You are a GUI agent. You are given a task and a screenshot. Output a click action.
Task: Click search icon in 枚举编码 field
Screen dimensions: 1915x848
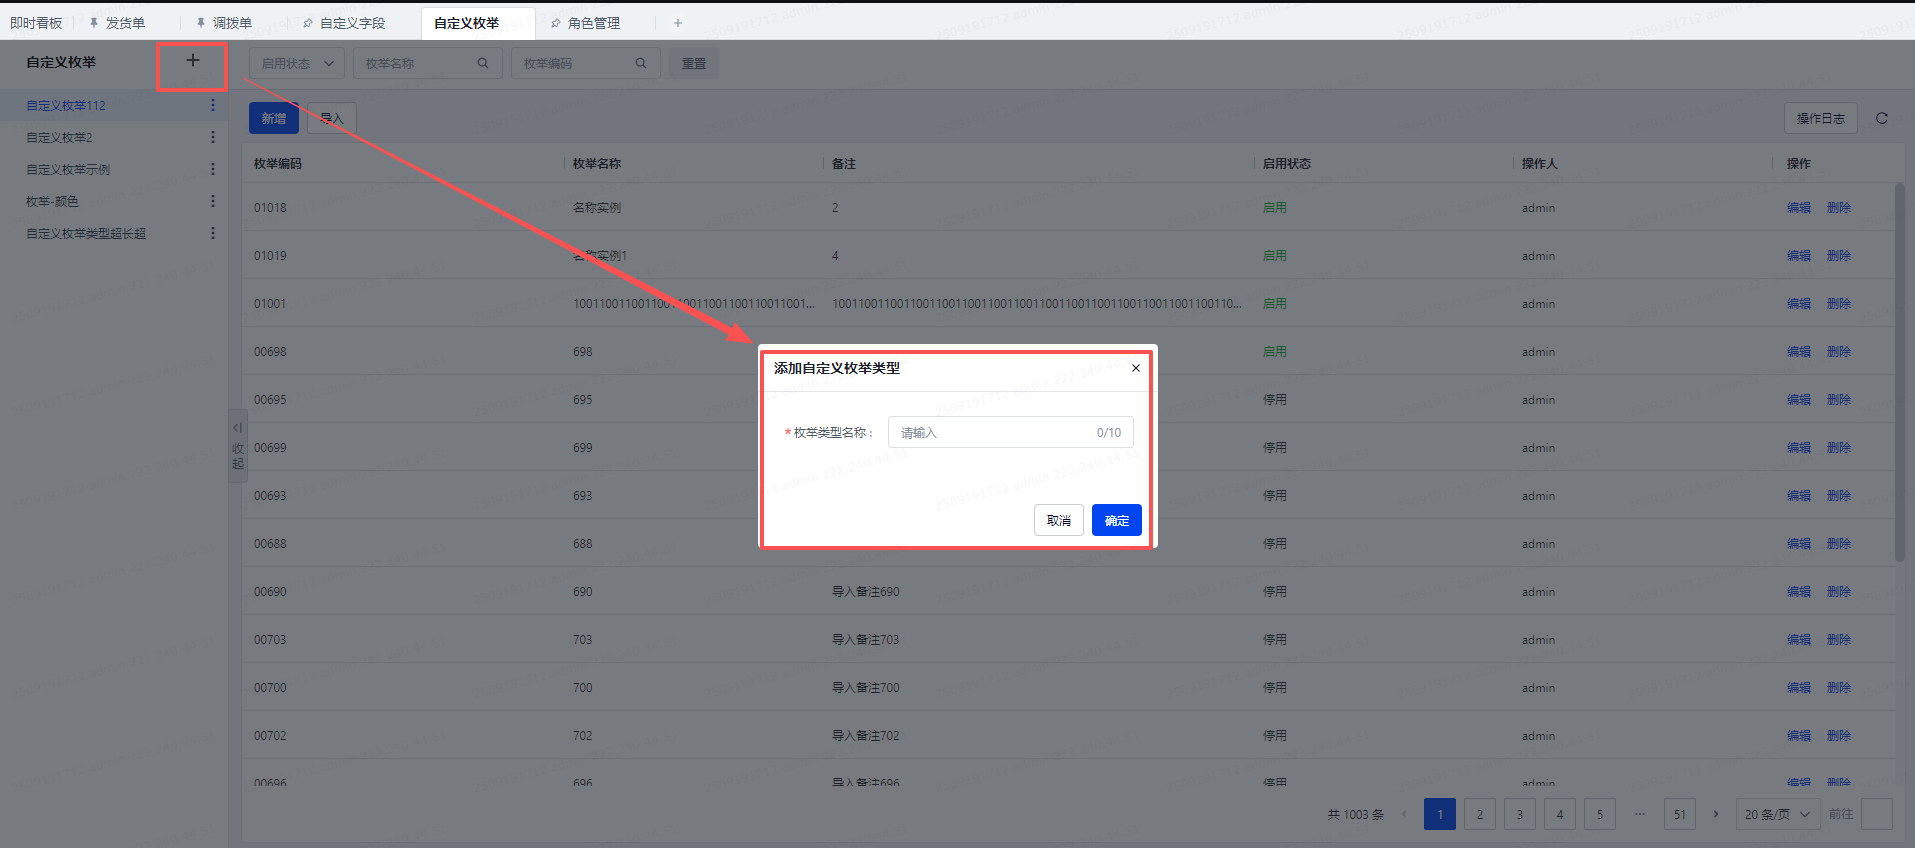click(x=641, y=63)
